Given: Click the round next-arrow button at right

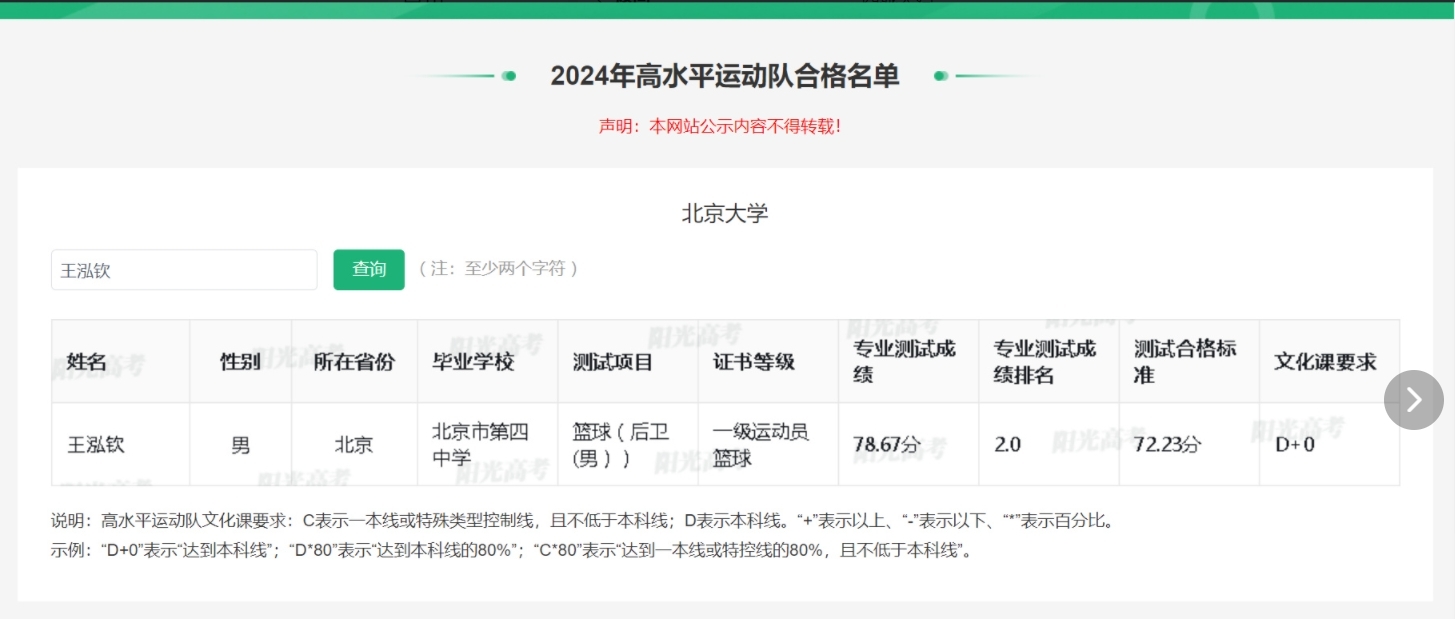Looking at the screenshot, I should point(1413,400).
